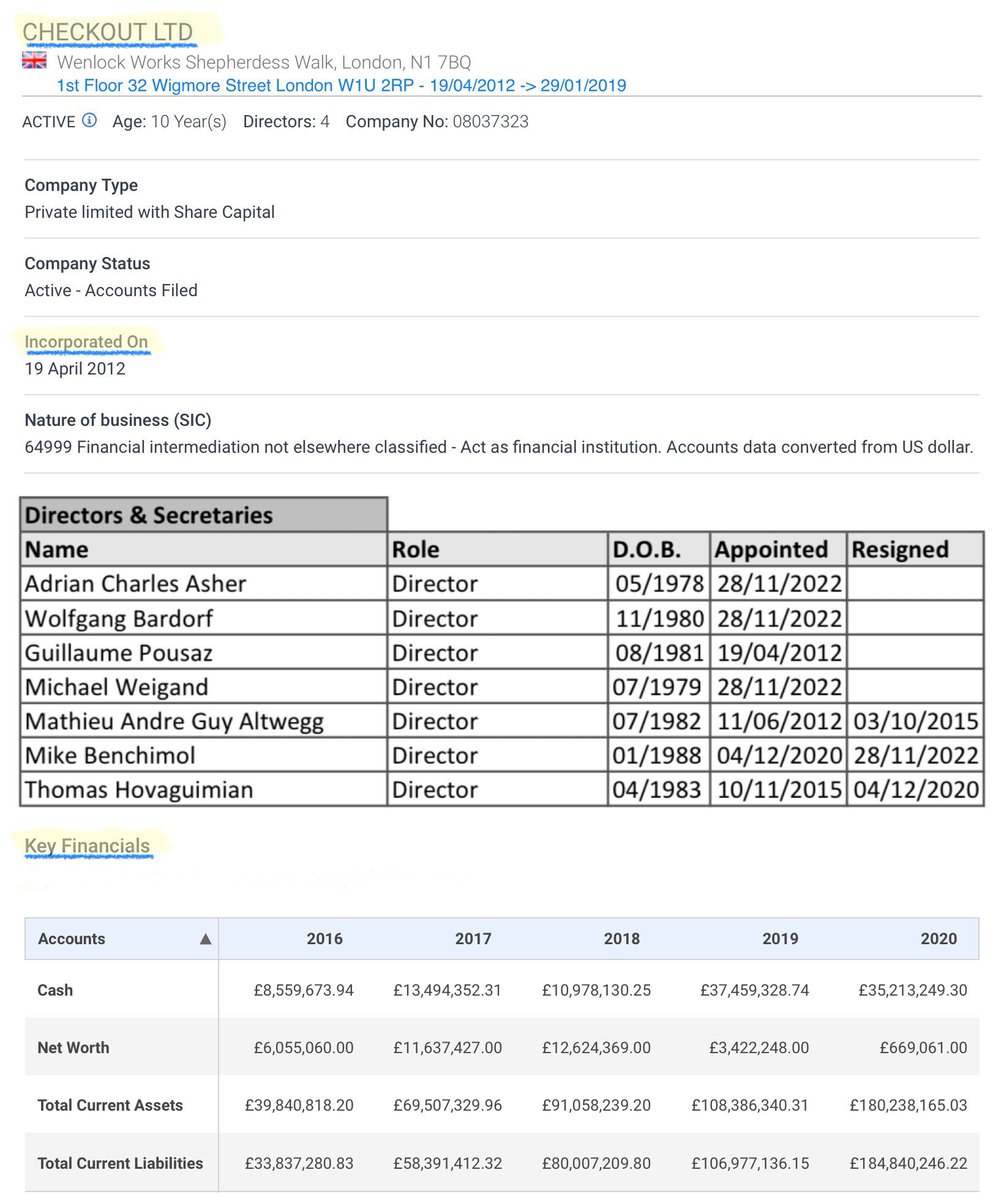Click Wolfgang Bardorf's D.O.B. 11/1980

660,619
